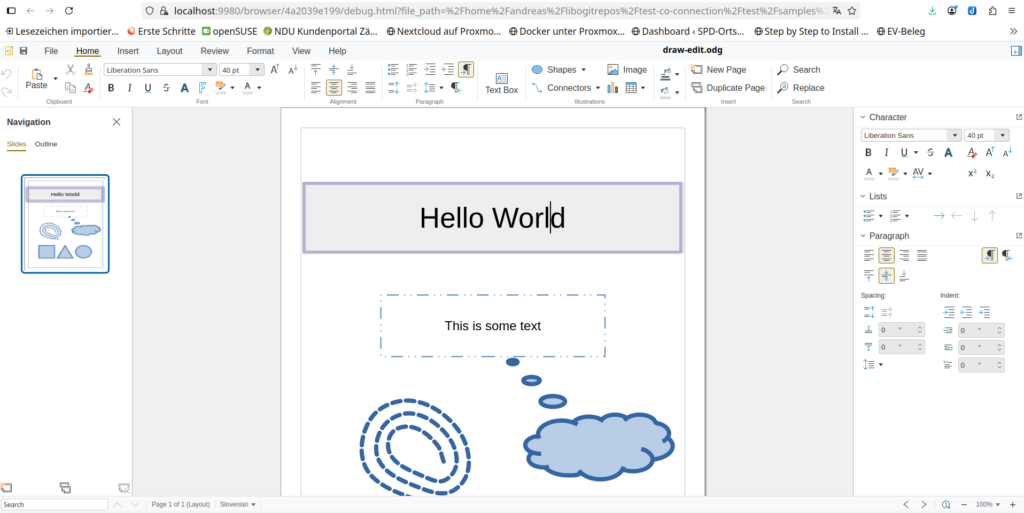Toggle Underline in the ribbon Font group
Screen dimensions: 1024x513
[148, 87]
